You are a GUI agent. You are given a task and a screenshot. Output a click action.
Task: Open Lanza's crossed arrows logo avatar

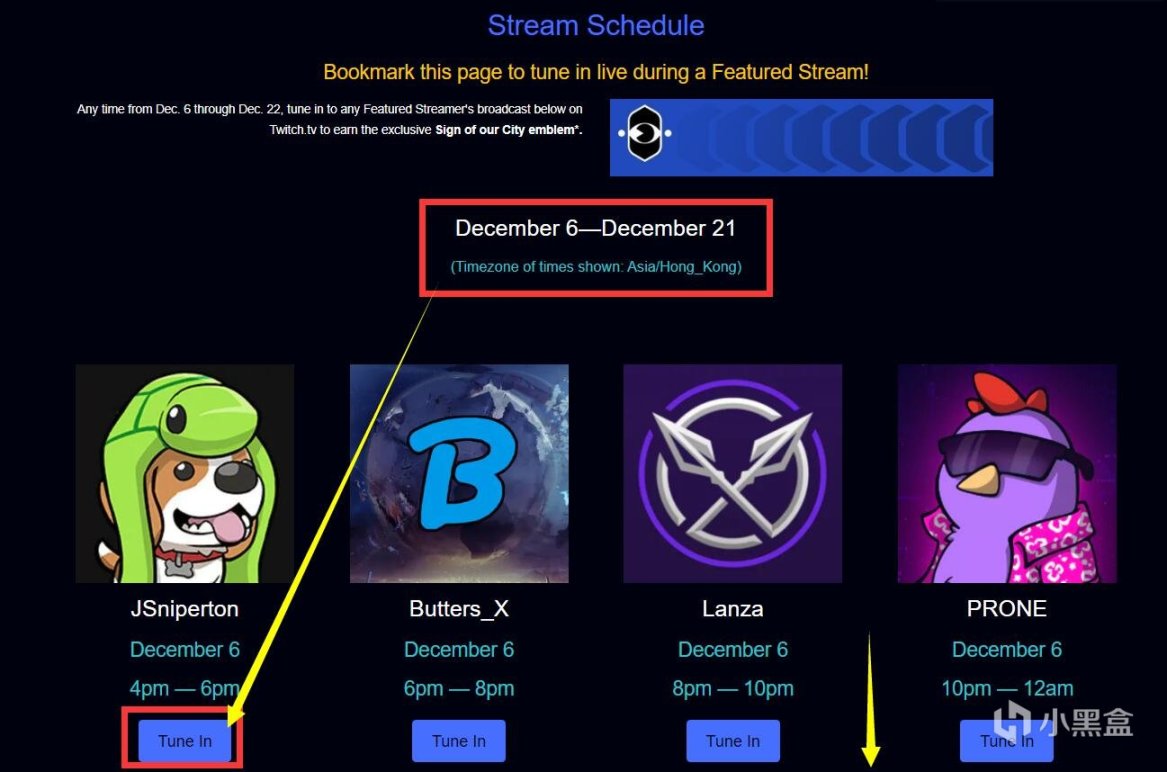(x=732, y=473)
